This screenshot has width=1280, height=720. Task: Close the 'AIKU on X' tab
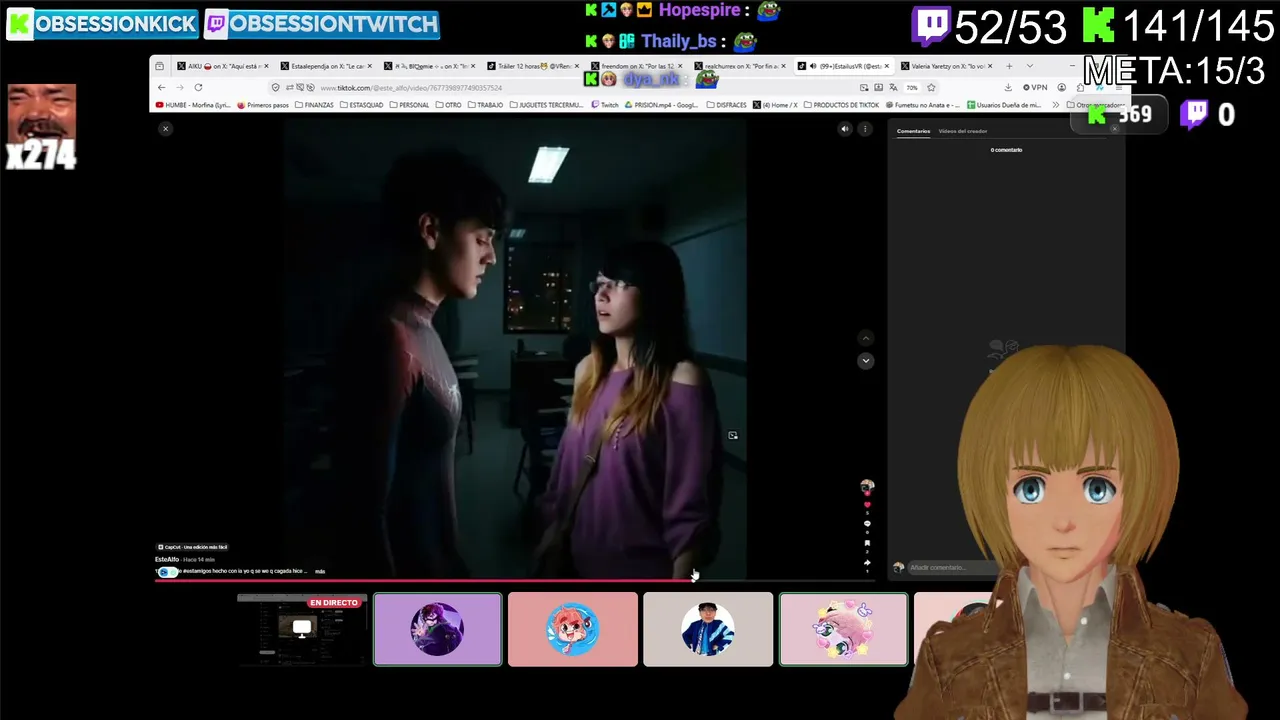pos(266,66)
